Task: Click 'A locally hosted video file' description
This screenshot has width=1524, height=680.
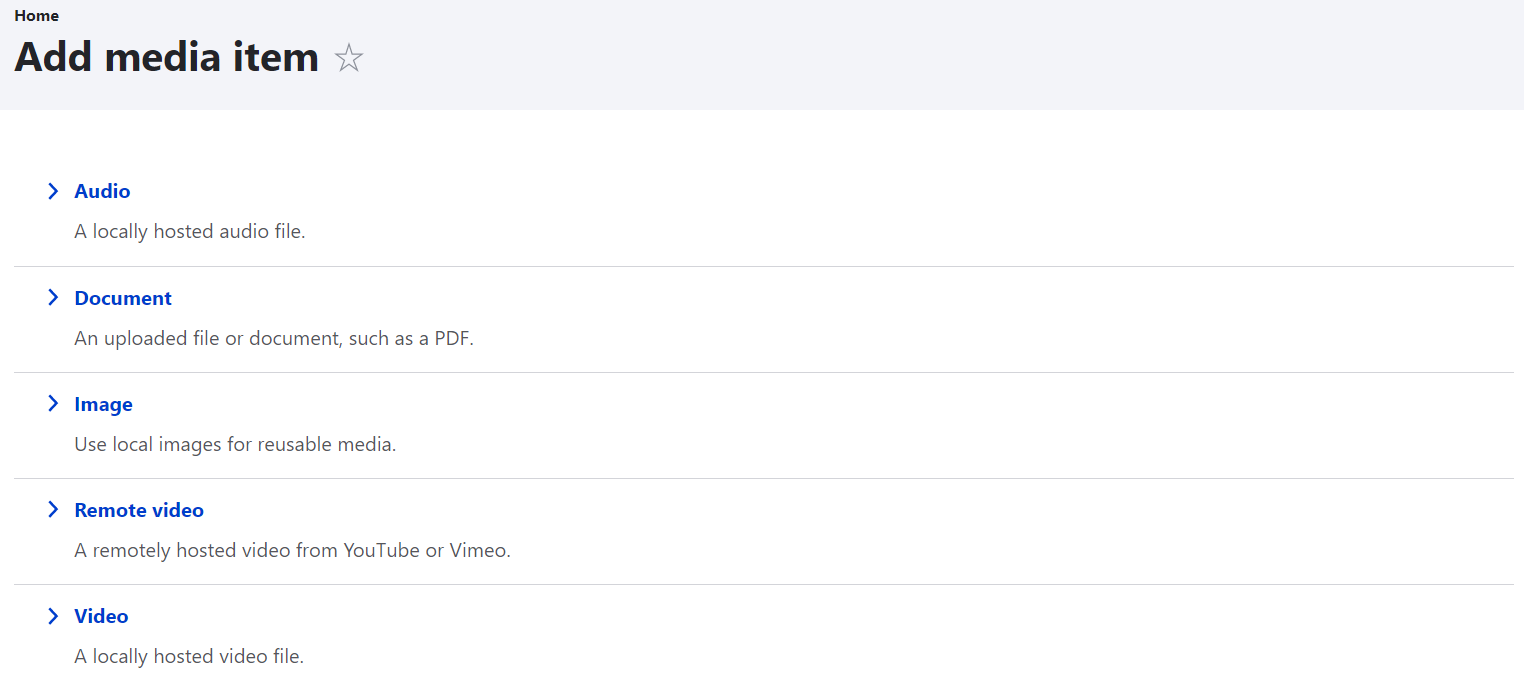Action: (189, 656)
